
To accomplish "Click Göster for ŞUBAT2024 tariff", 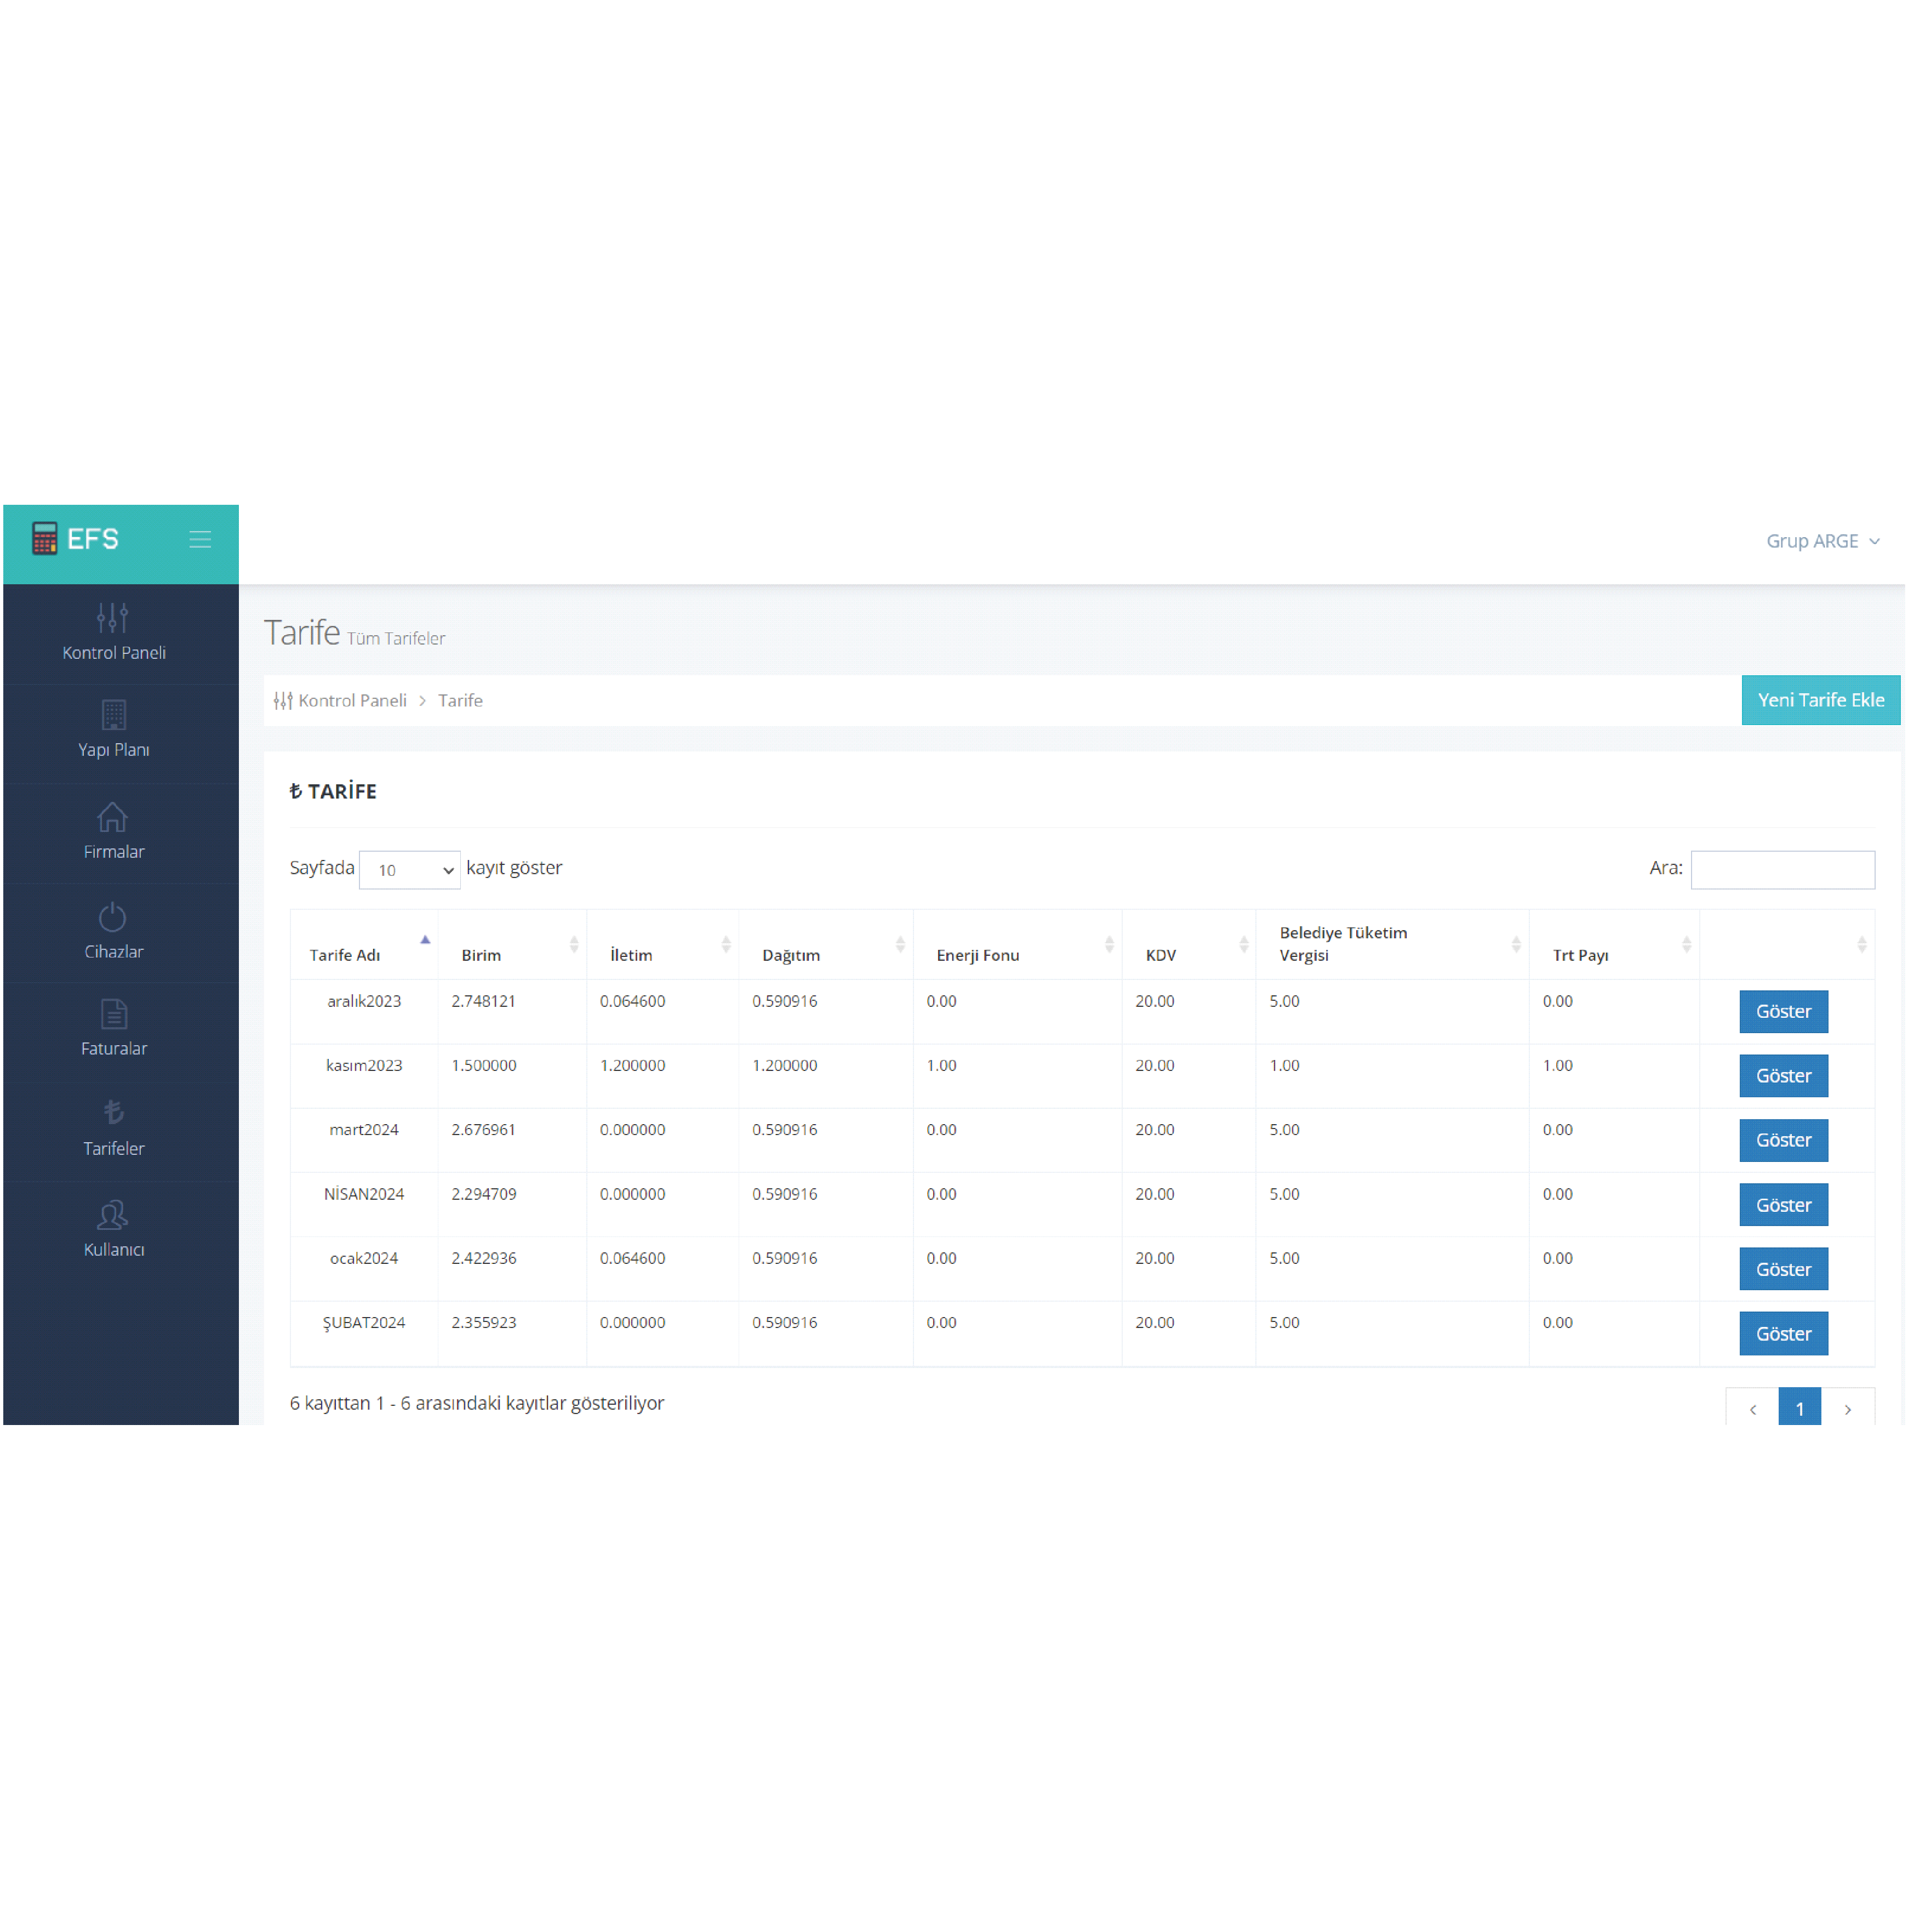I will click(1783, 1334).
